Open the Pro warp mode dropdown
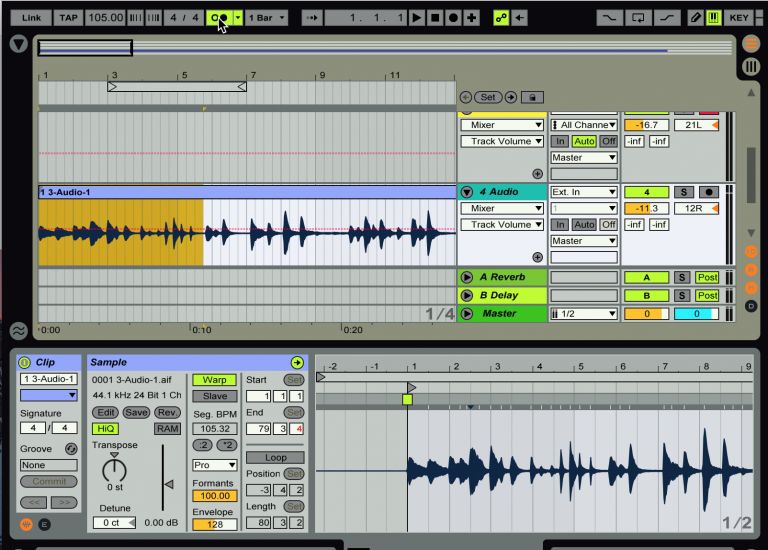This screenshot has height=550, width=768. 215,465
